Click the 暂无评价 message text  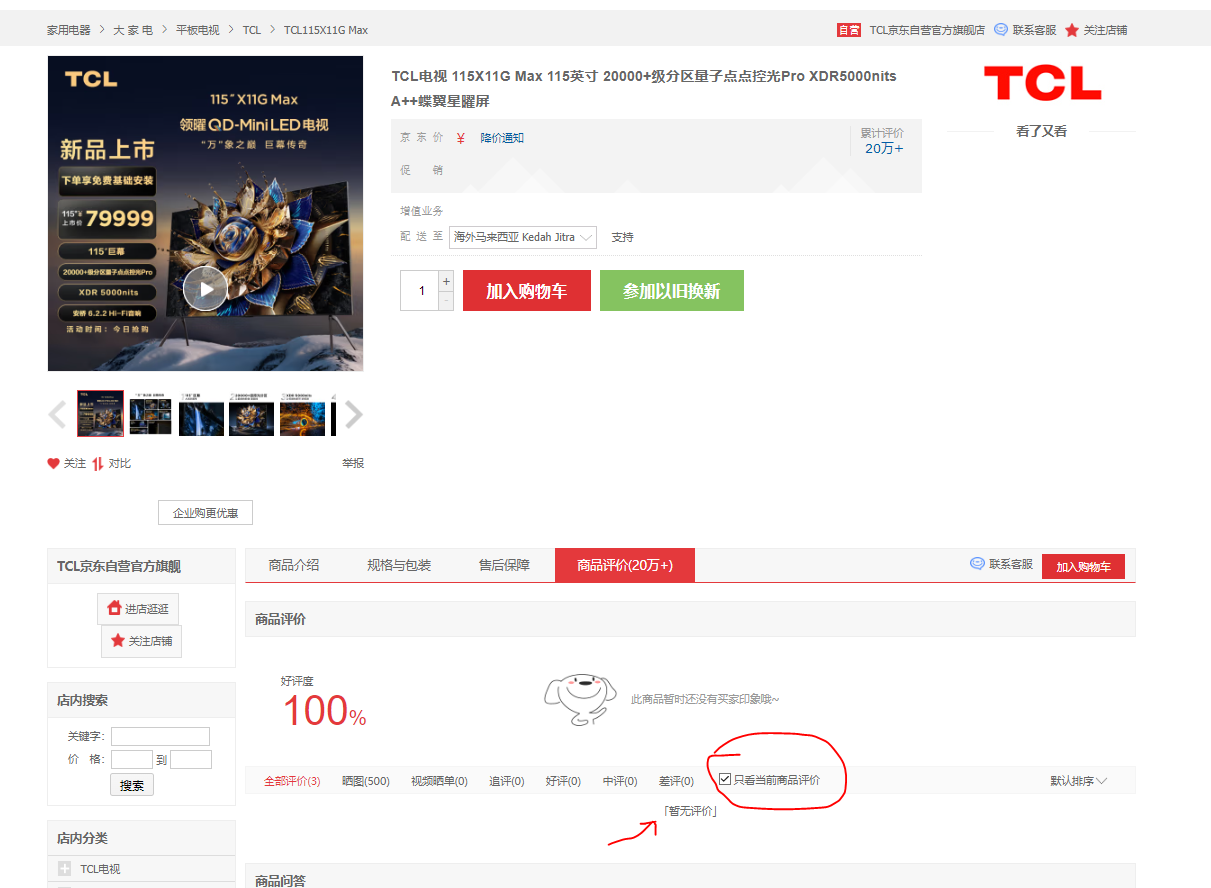[x=690, y=811]
